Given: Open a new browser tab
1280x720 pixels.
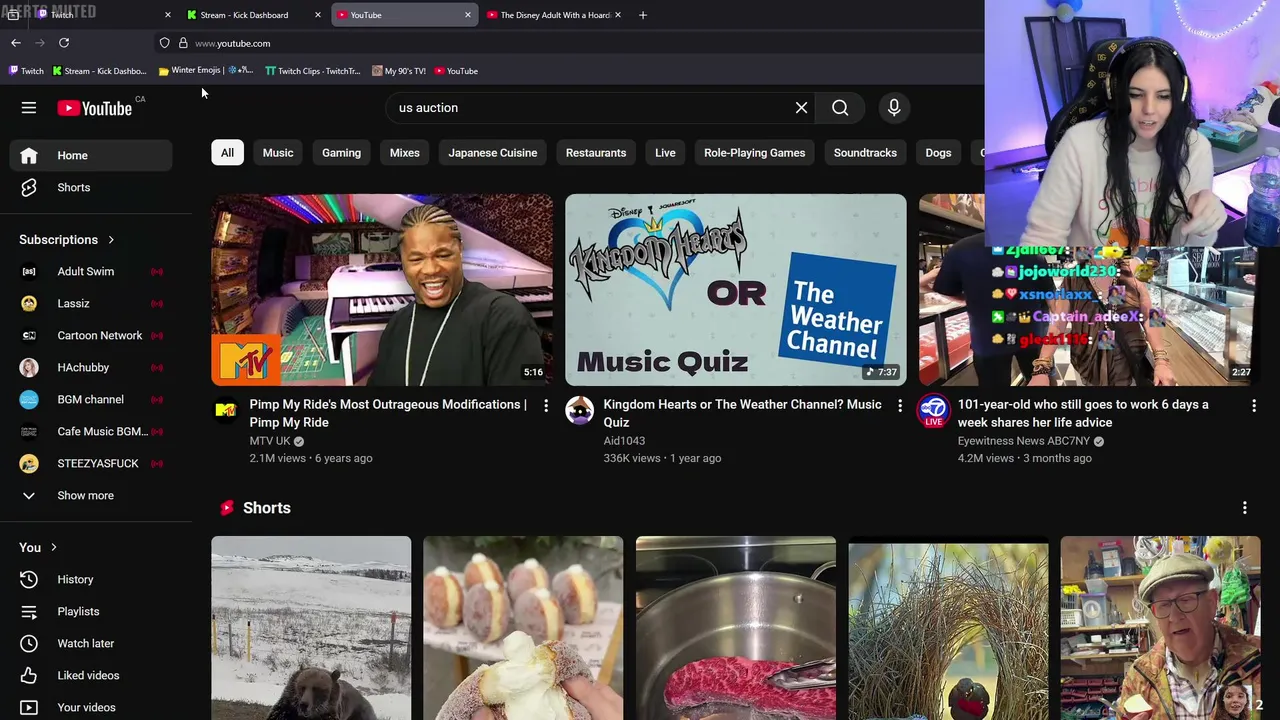Looking at the screenshot, I should tap(643, 15).
